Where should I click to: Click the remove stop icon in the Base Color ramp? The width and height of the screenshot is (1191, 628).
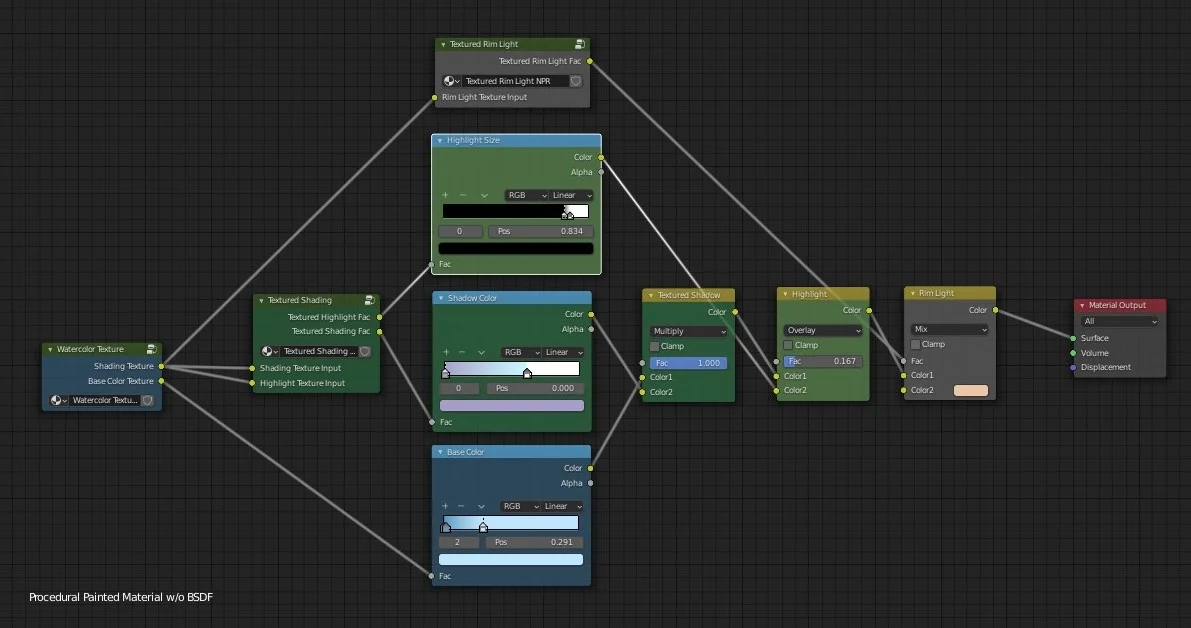coord(463,506)
